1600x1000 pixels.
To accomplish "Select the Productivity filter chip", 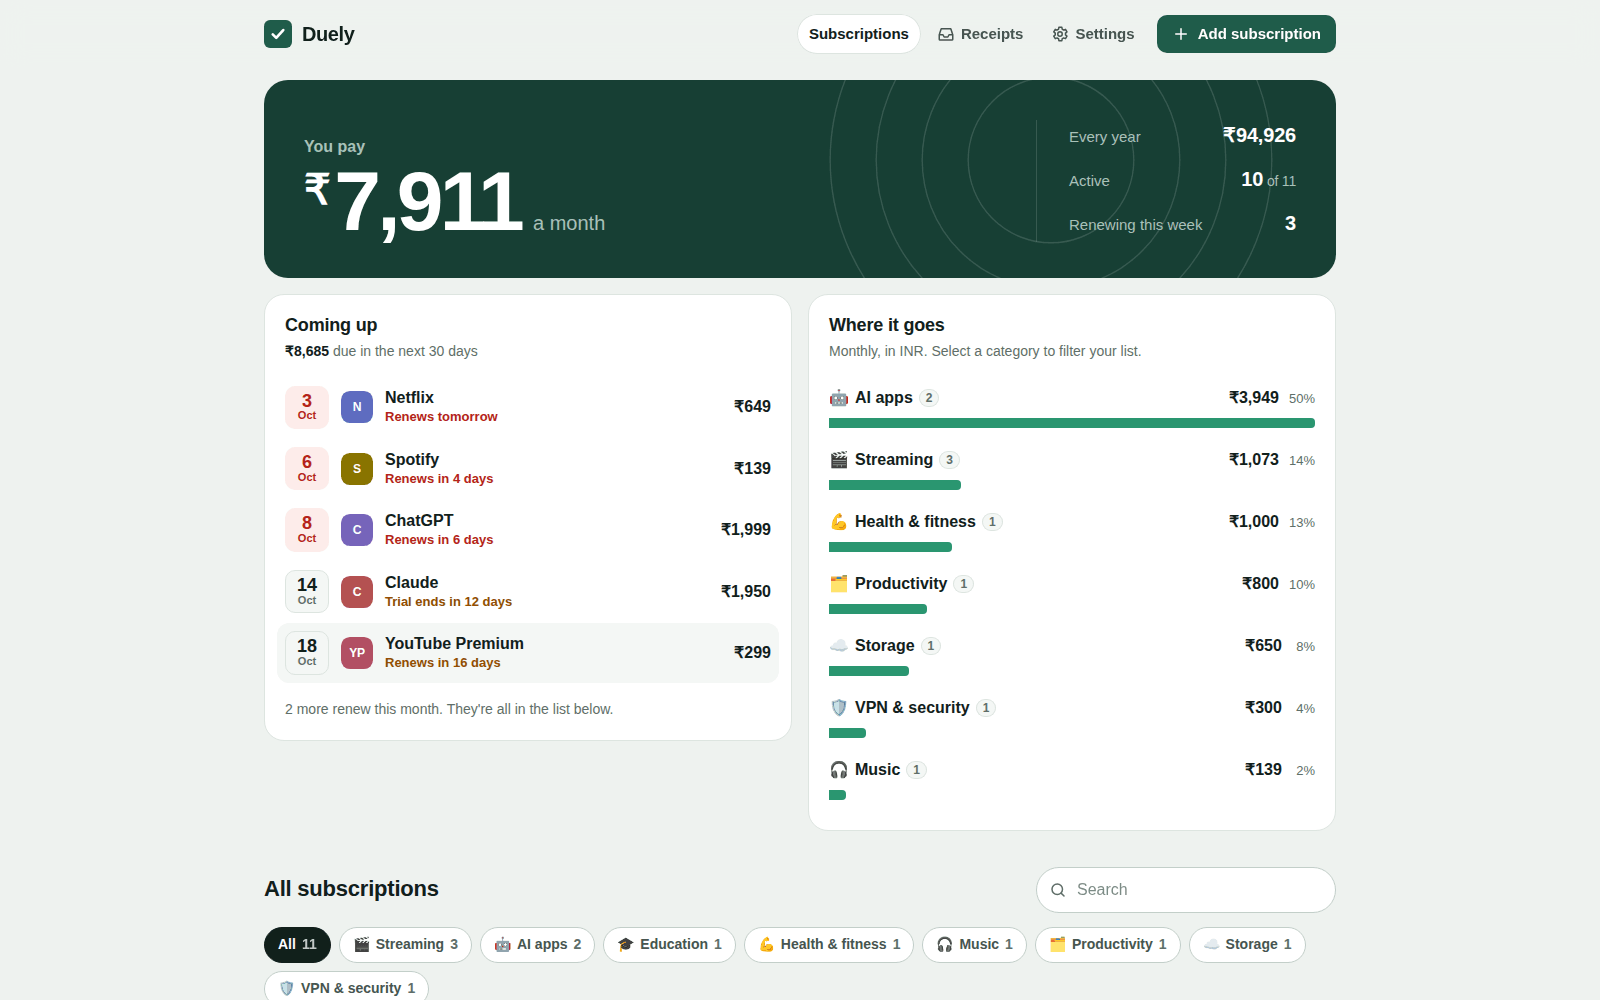I will (x=1108, y=945).
